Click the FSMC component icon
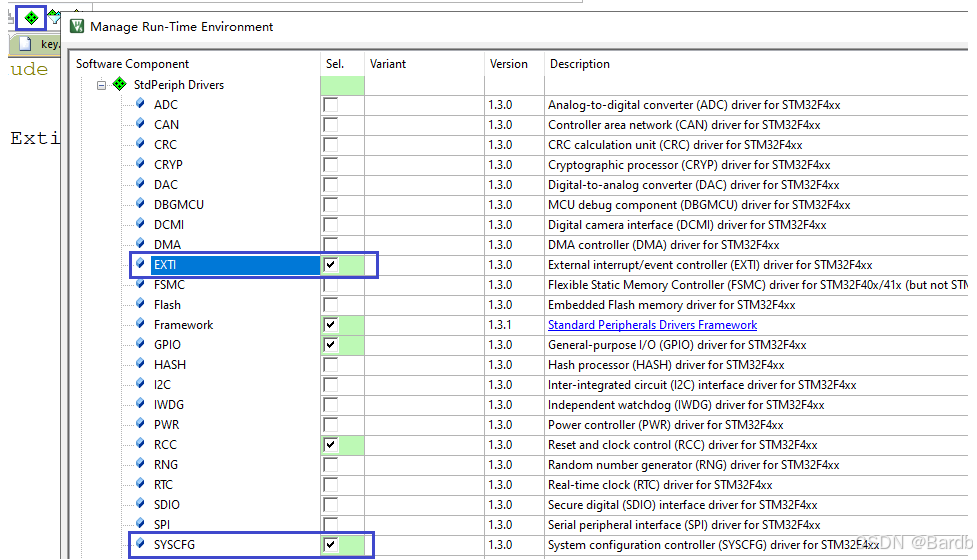The height and width of the screenshot is (560, 977). point(140,283)
